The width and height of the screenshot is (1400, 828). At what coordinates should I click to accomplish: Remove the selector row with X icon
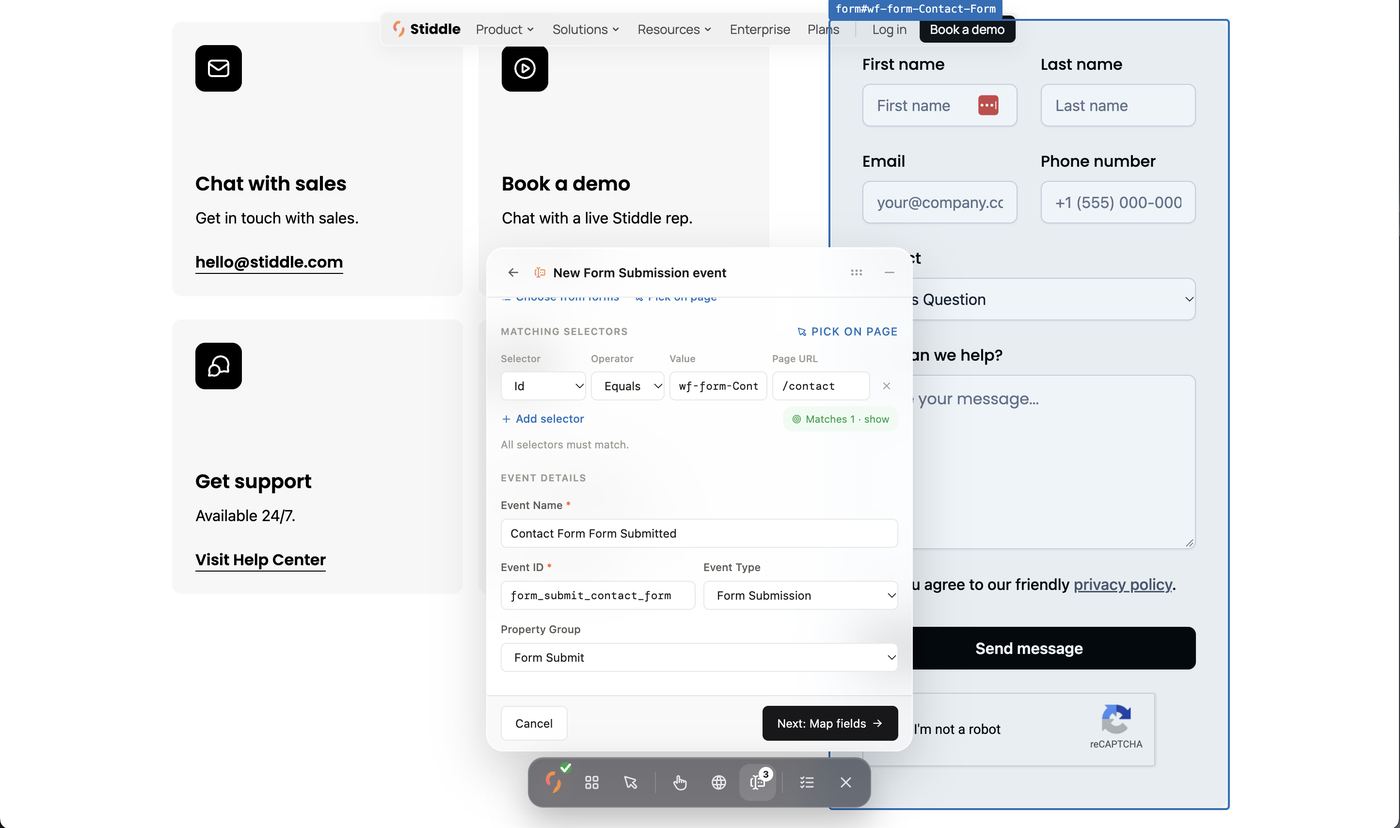tap(886, 386)
